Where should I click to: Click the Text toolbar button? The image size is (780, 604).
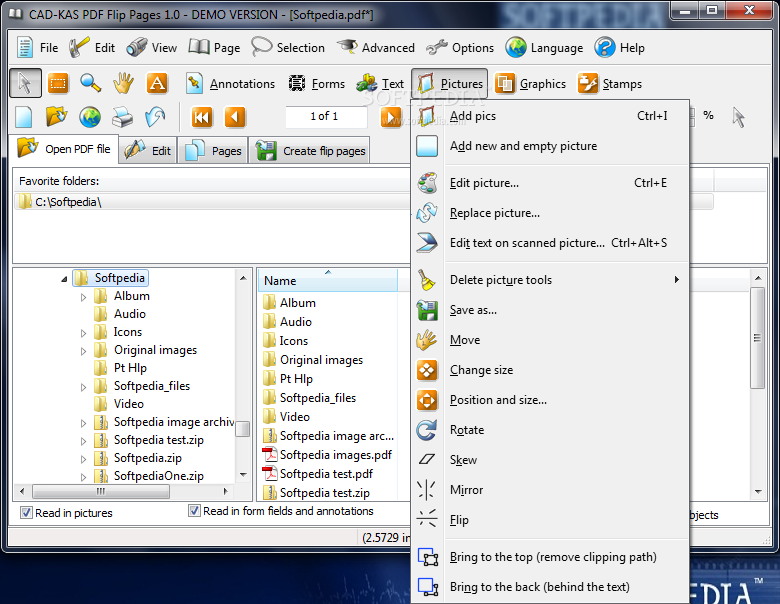coord(381,84)
